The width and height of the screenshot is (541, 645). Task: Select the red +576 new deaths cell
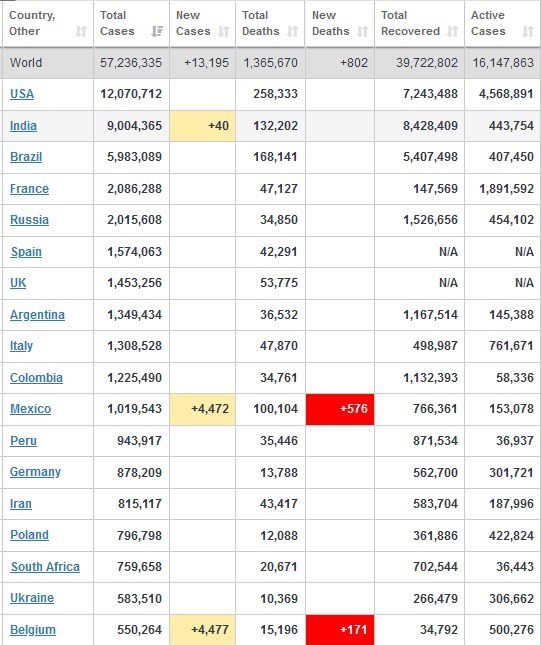click(340, 409)
